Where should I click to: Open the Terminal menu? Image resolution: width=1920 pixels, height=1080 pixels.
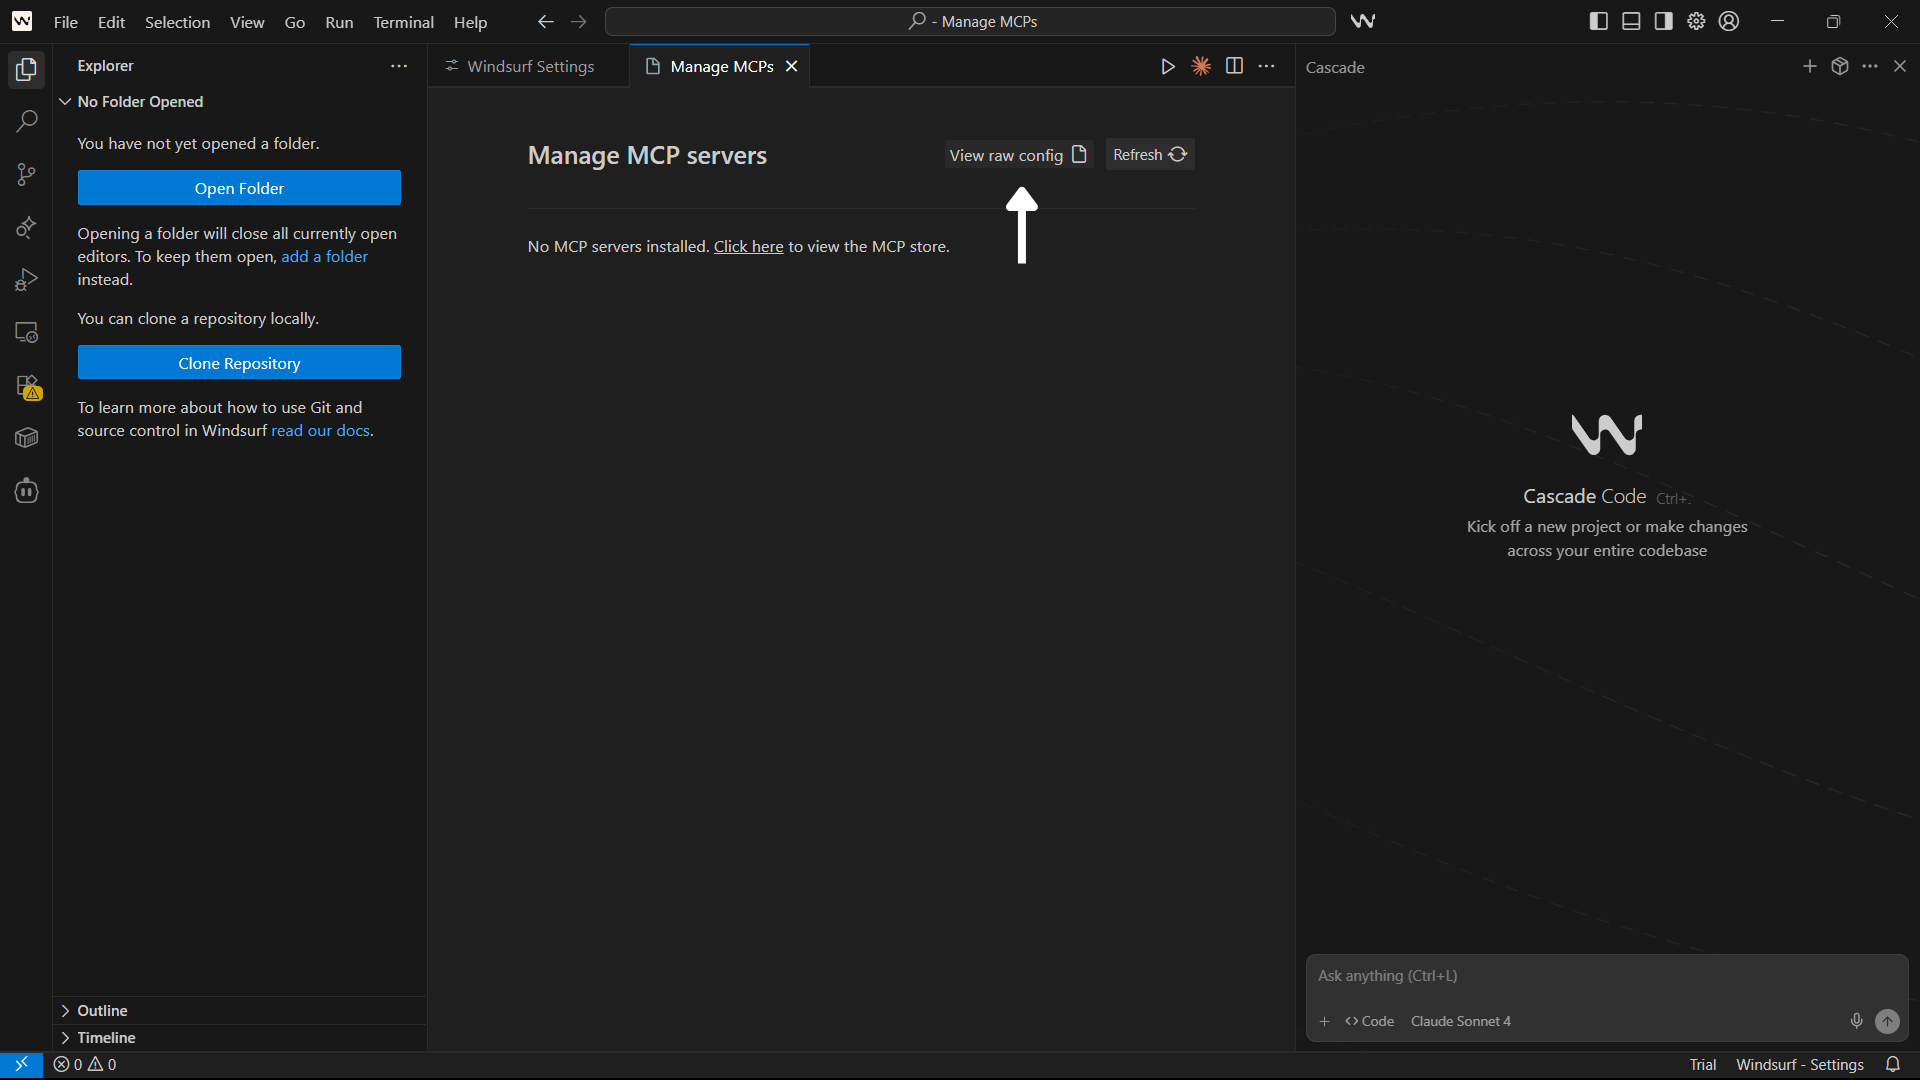(x=403, y=22)
